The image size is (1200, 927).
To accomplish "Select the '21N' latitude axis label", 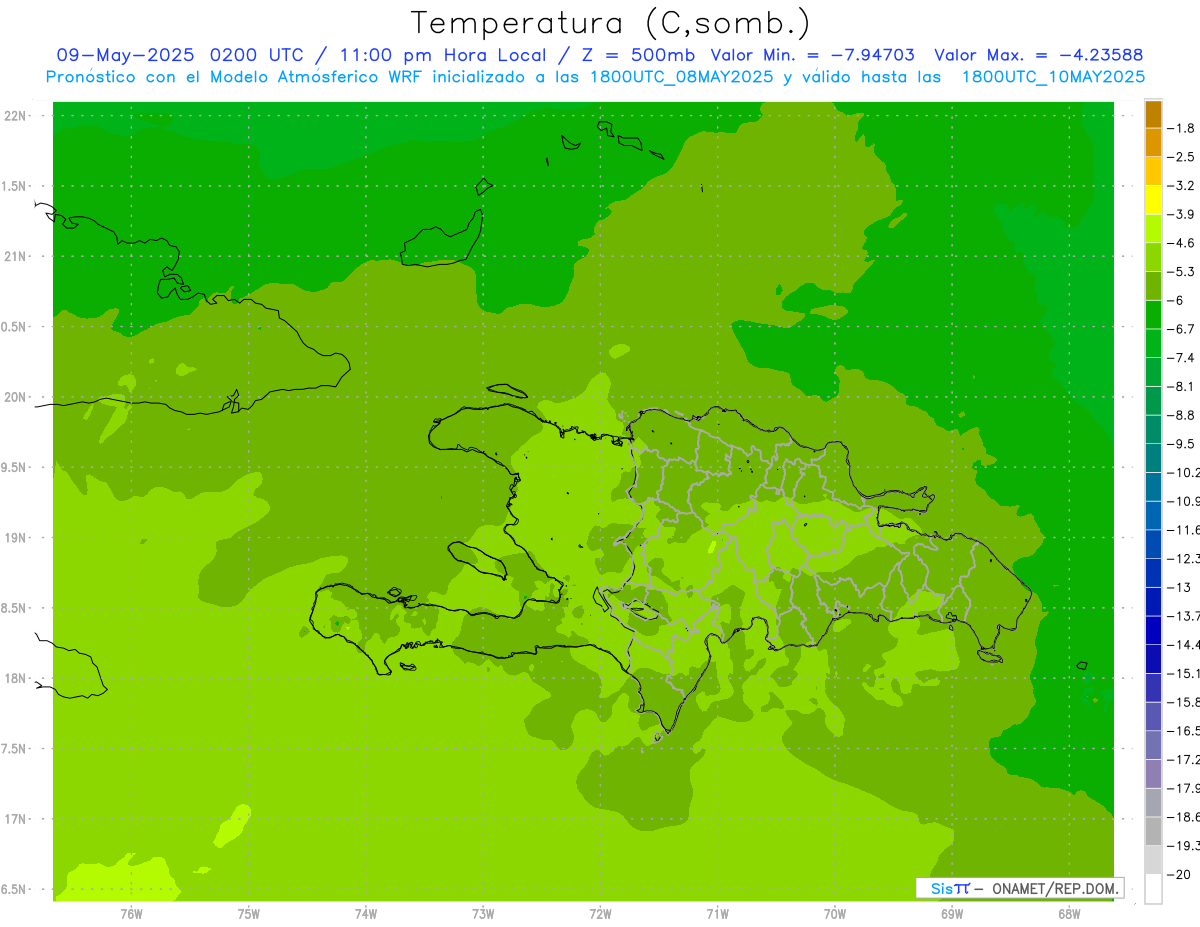I will (17, 257).
